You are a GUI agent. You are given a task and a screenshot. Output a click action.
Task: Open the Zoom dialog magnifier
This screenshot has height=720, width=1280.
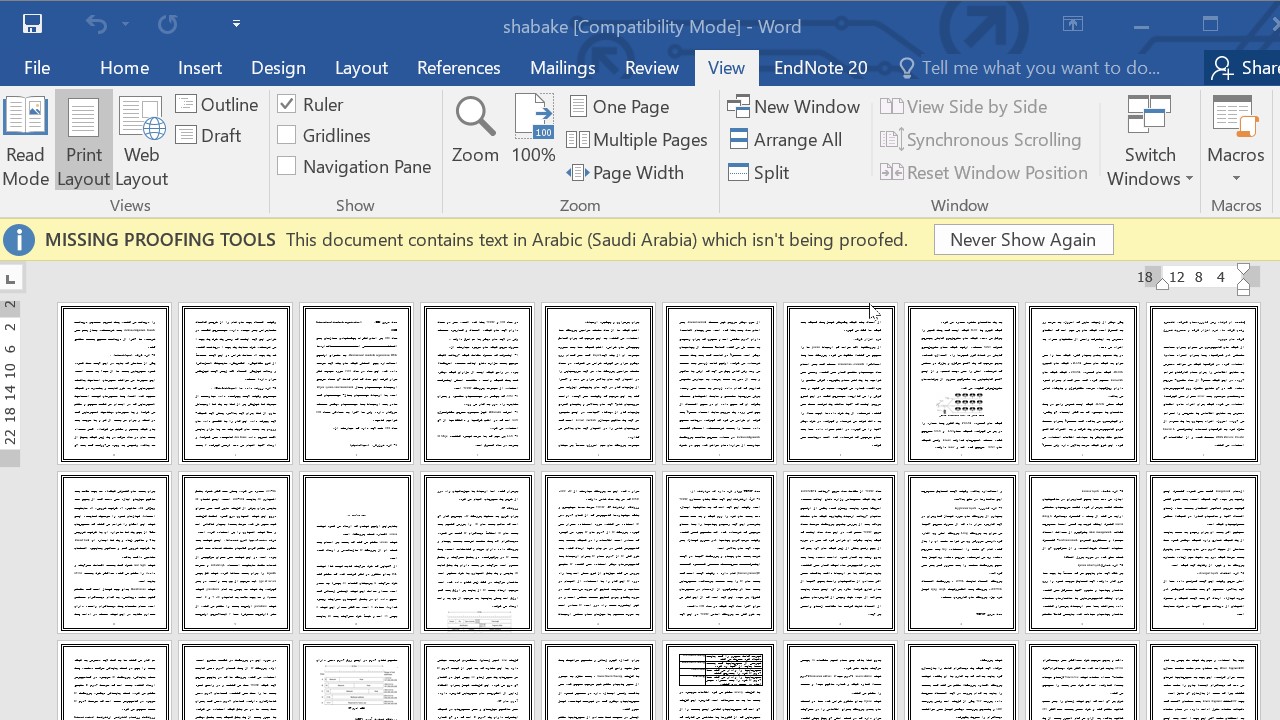coord(475,130)
